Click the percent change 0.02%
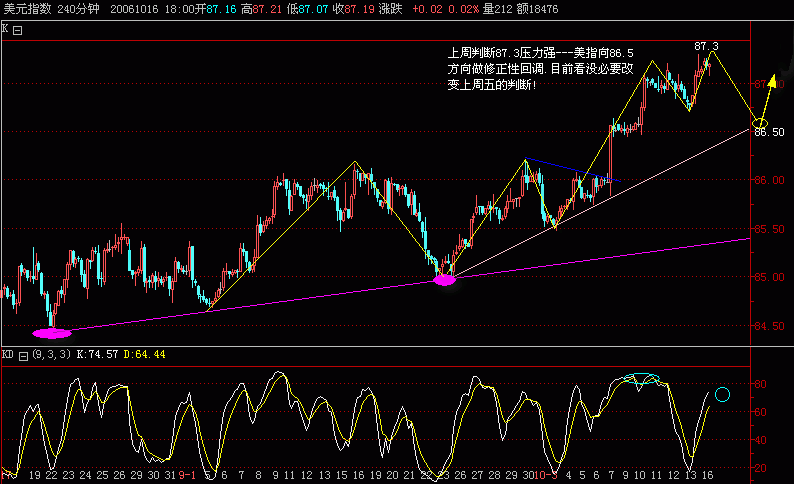The image size is (794, 484). (464, 9)
